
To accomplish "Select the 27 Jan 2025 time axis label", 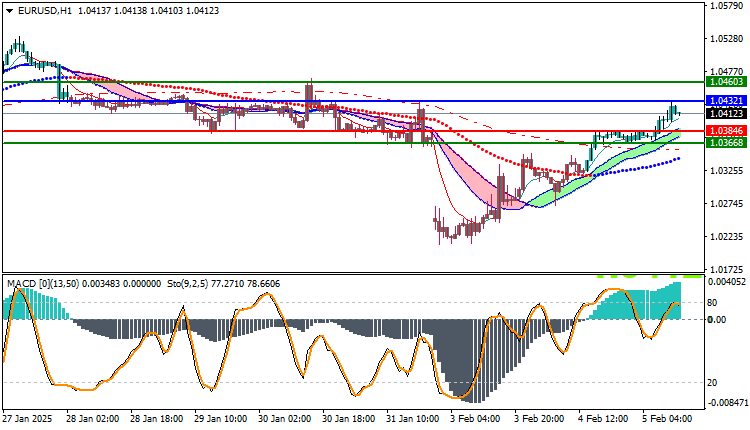I will coord(27,419).
